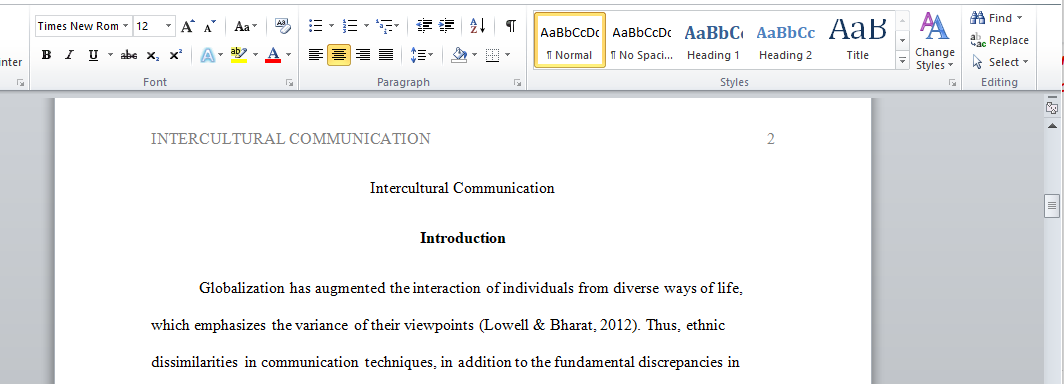The height and width of the screenshot is (384, 1064).
Task: Select the Normal style
Action: 569,41
